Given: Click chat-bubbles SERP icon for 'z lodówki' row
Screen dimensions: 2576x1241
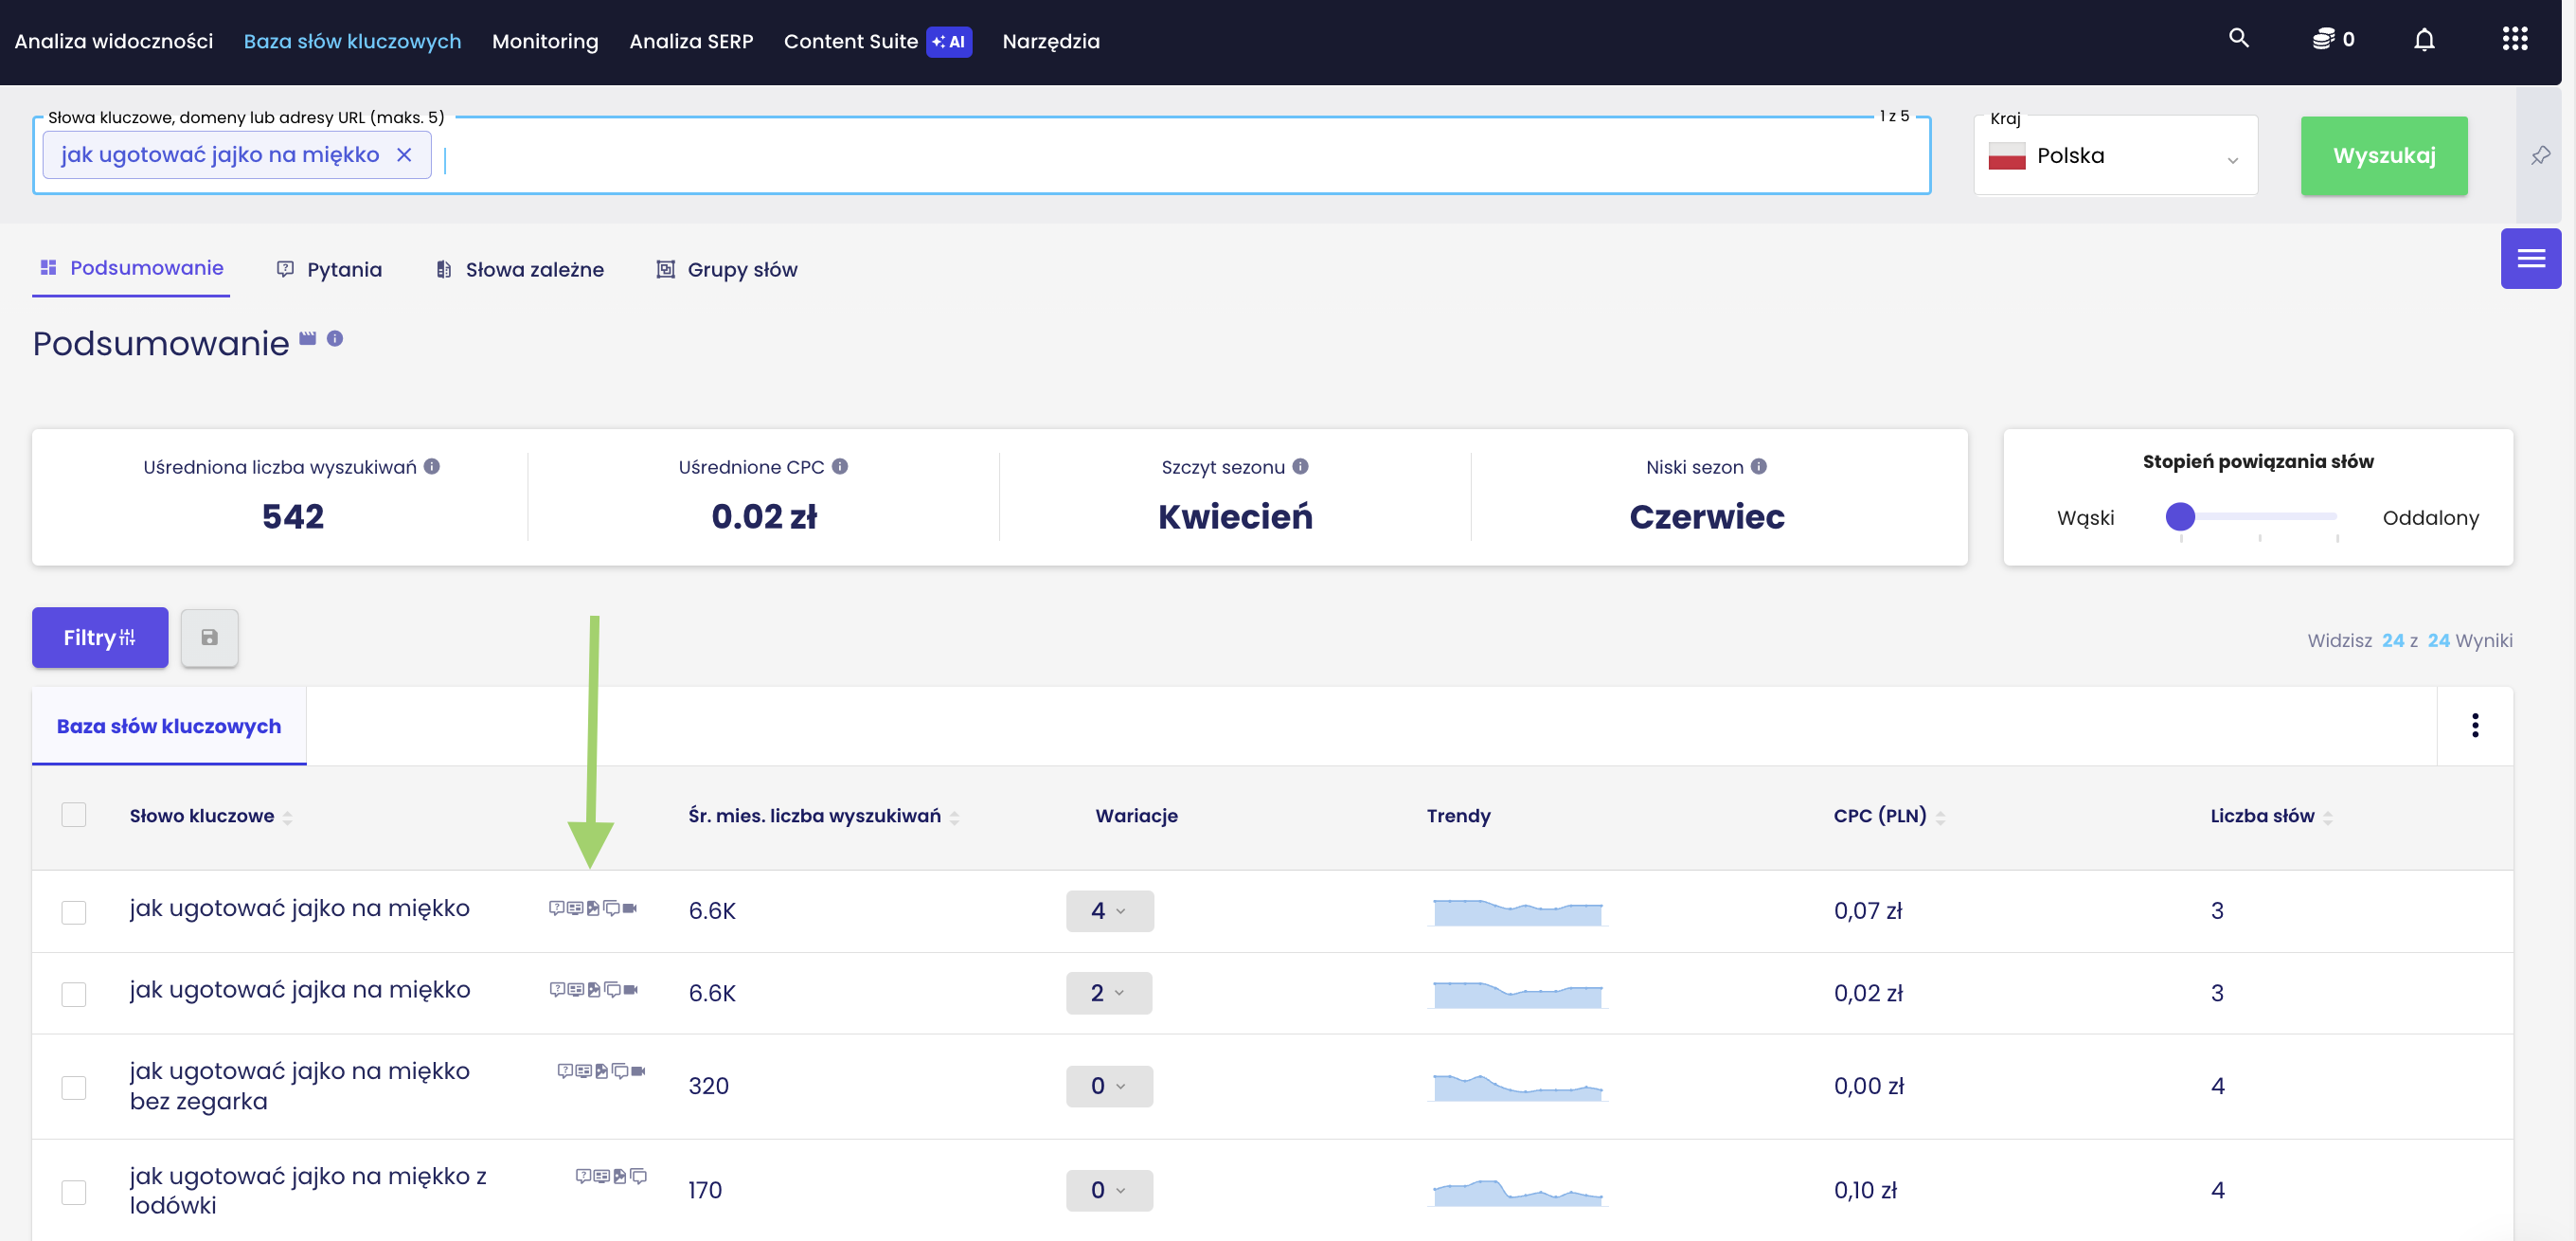Looking at the screenshot, I should [x=638, y=1176].
